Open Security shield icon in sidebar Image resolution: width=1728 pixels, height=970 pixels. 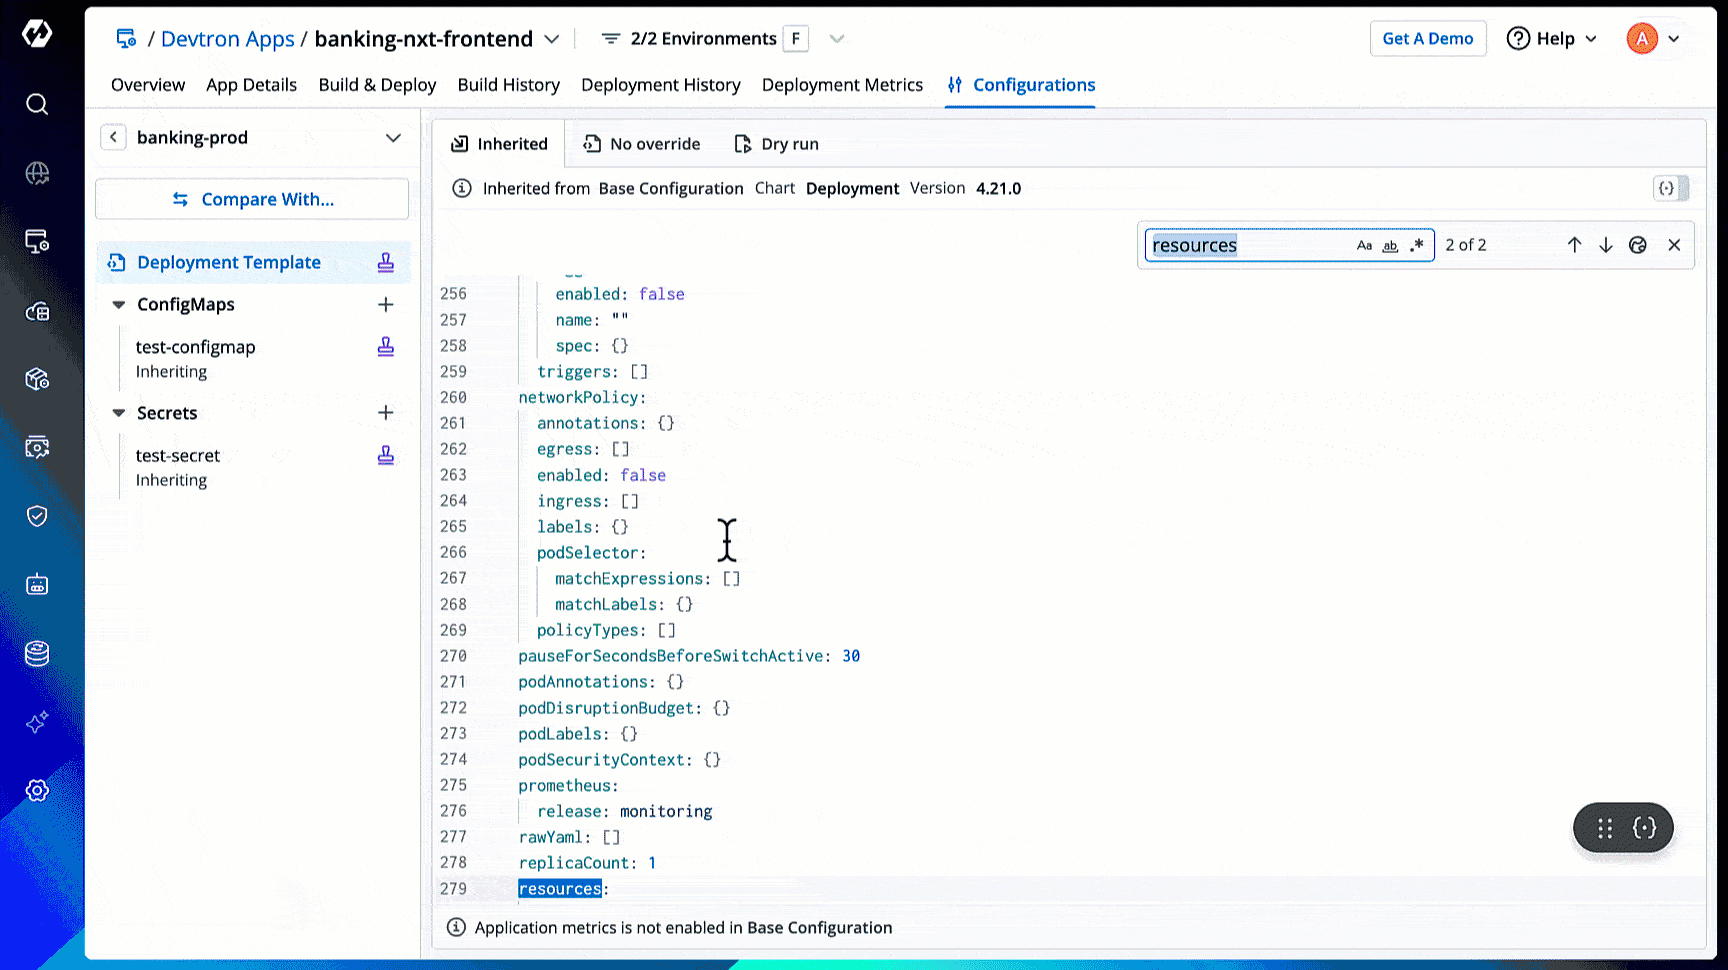37,516
